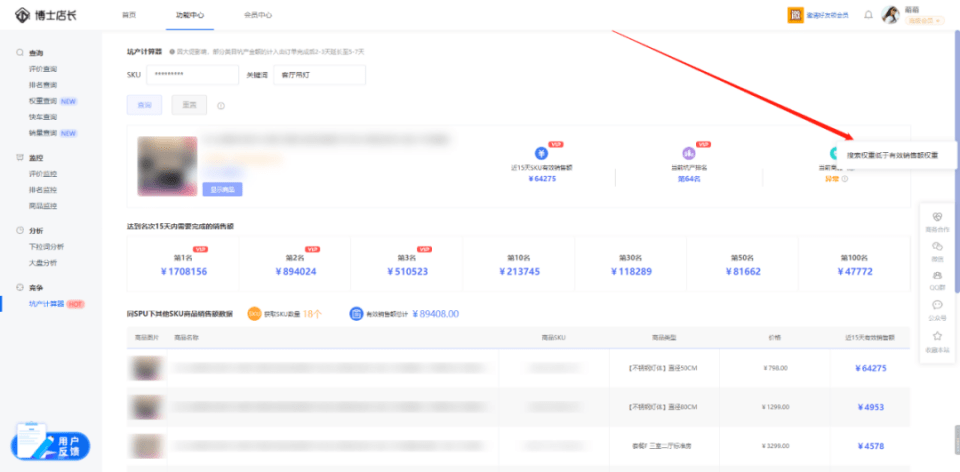The width and height of the screenshot is (960, 472).
Task: Select 权重查询 in the sidebar
Action: [x=43, y=101]
